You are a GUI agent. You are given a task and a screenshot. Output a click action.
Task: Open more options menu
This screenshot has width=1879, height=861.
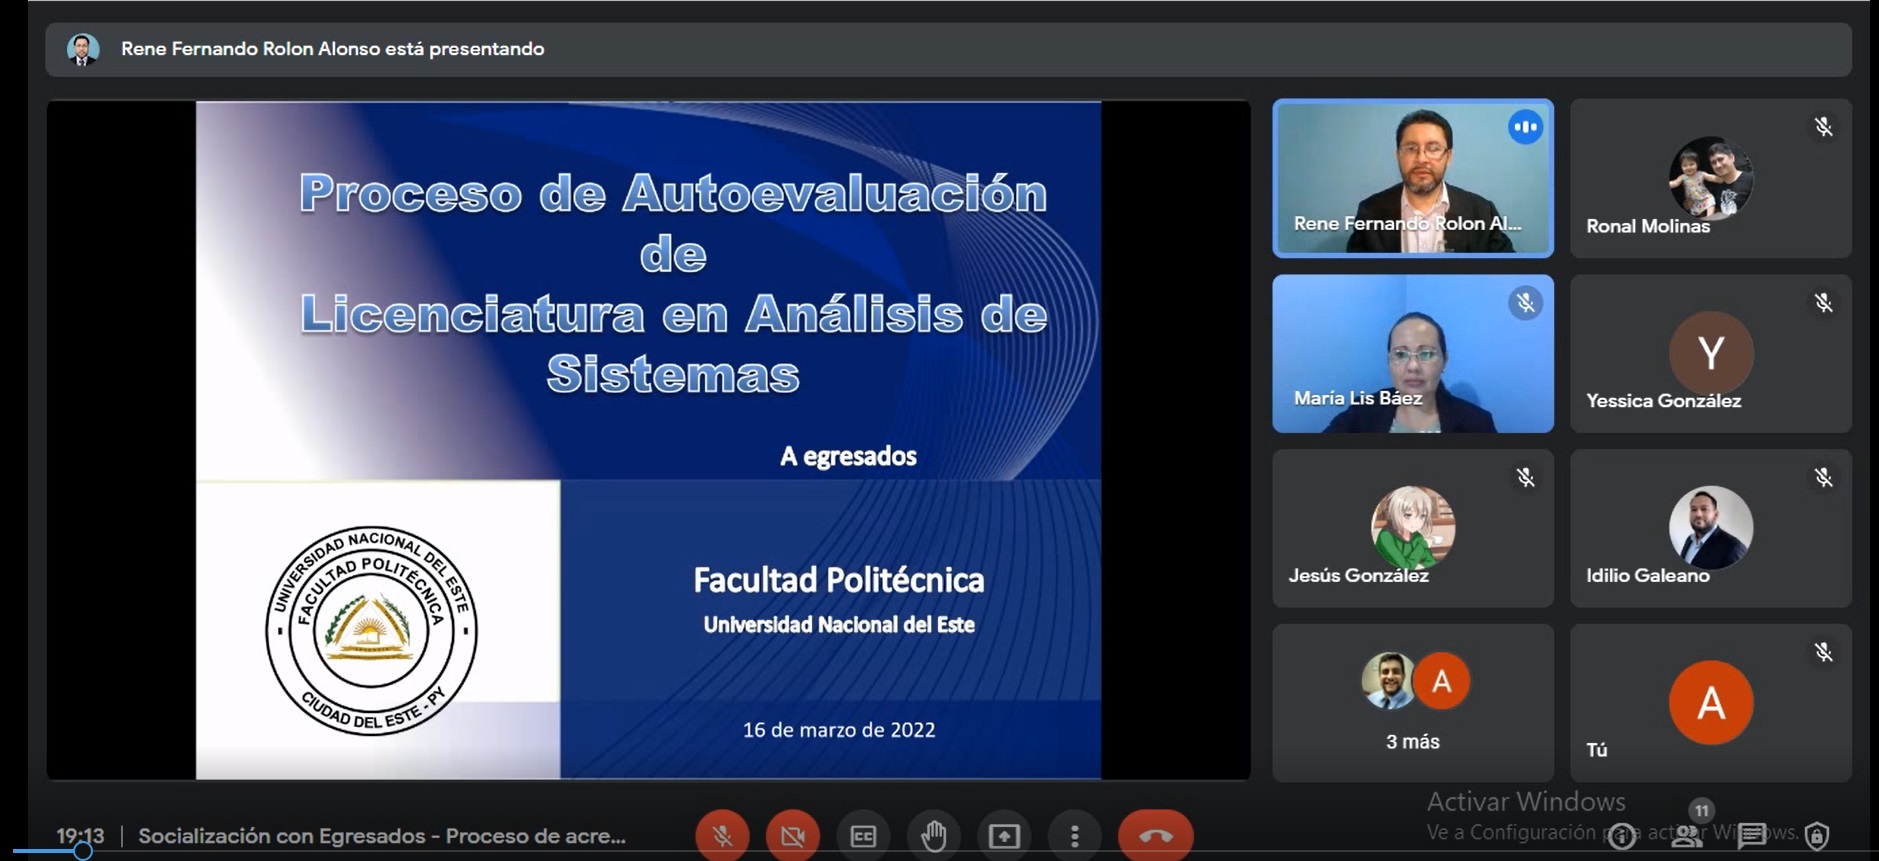coord(1074,835)
